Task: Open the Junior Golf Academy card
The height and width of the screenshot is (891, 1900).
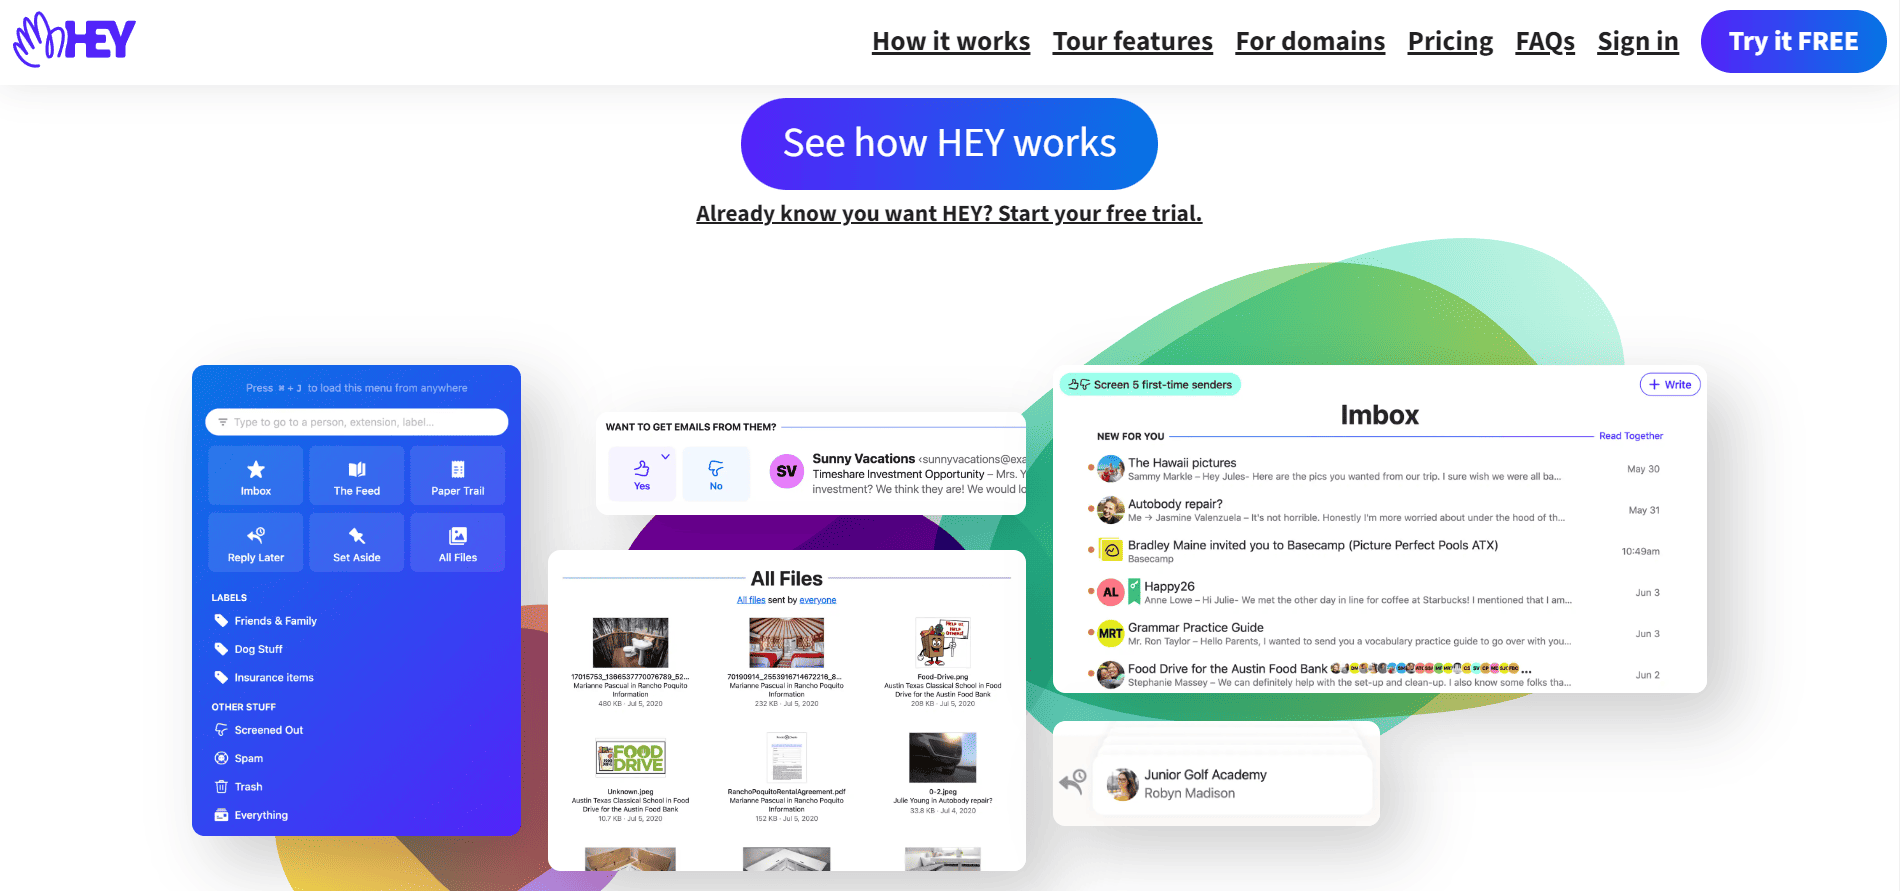Action: click(x=1234, y=784)
